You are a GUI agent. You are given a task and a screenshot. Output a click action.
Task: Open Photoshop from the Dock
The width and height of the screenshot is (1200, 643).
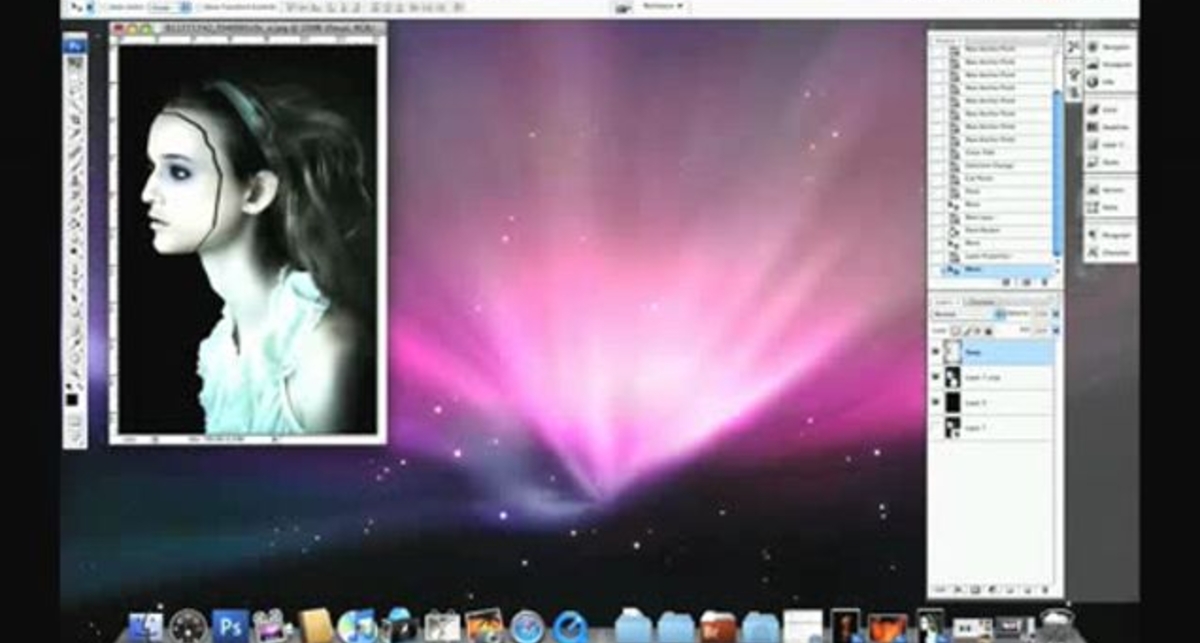(229, 626)
